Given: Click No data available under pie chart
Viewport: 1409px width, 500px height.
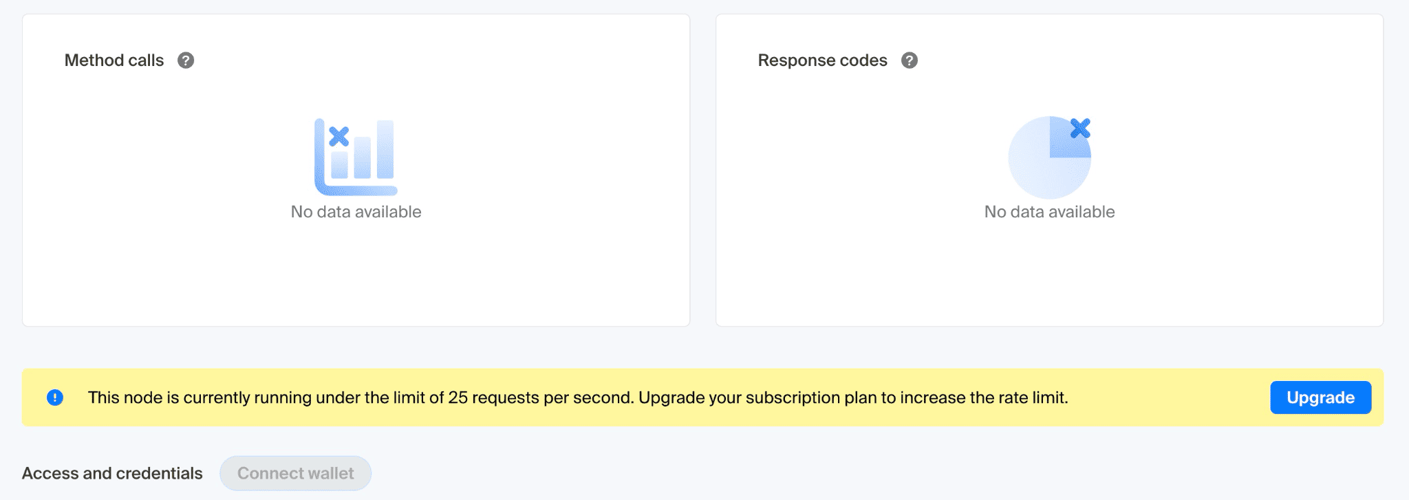Looking at the screenshot, I should point(1049,212).
